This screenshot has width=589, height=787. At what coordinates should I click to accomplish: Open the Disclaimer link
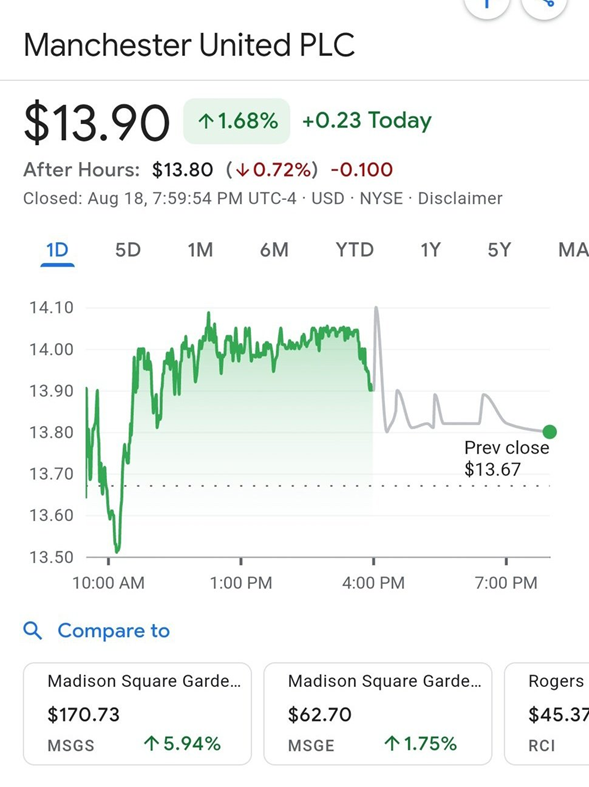point(460,198)
